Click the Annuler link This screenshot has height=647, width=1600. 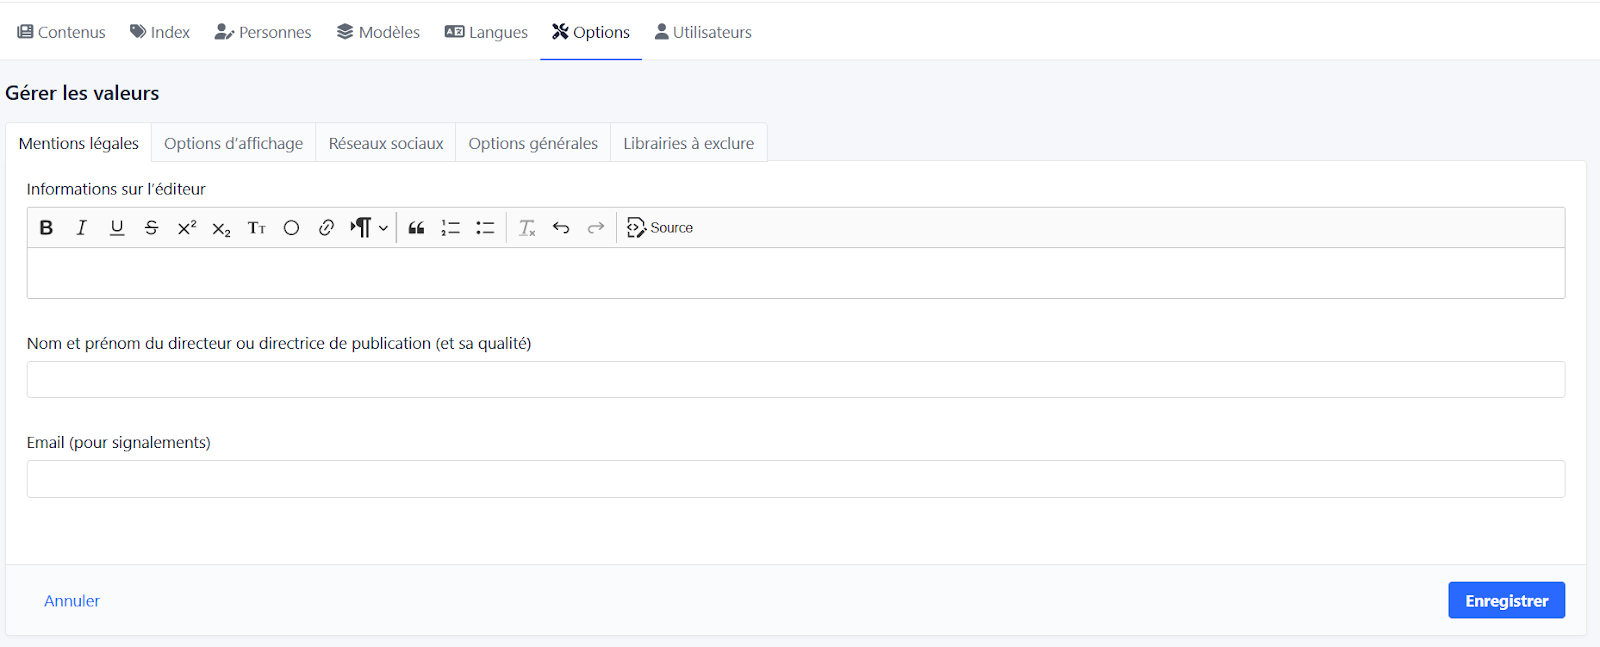click(x=72, y=601)
